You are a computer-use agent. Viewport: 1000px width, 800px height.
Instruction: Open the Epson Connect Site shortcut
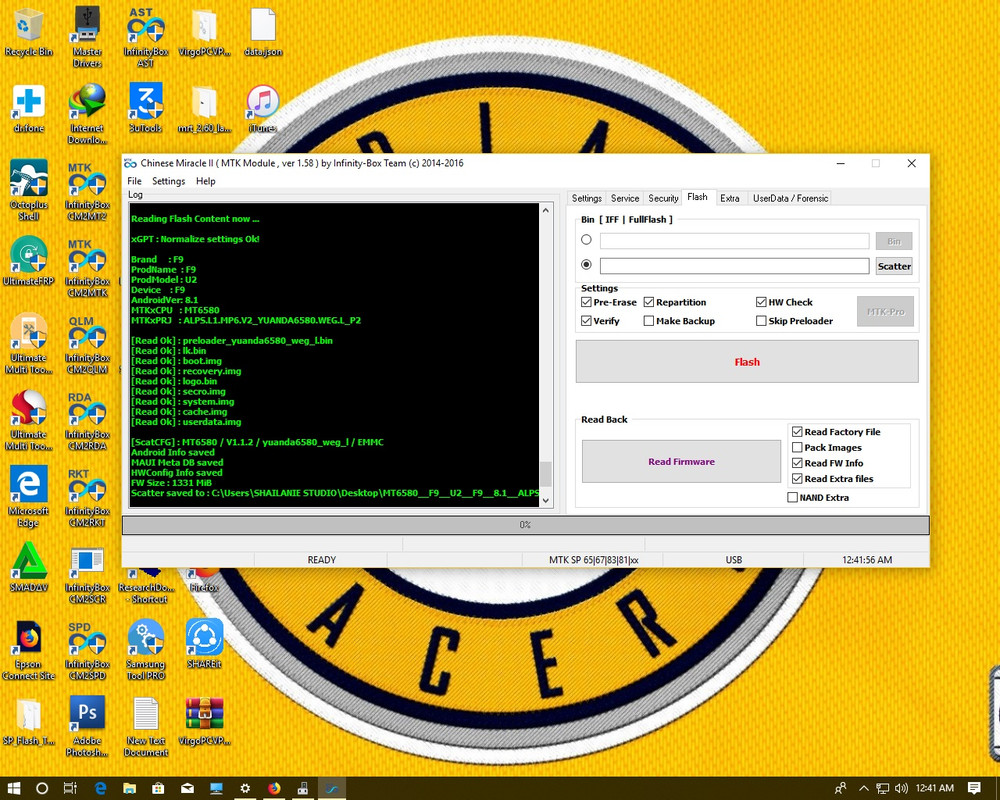[x=29, y=649]
